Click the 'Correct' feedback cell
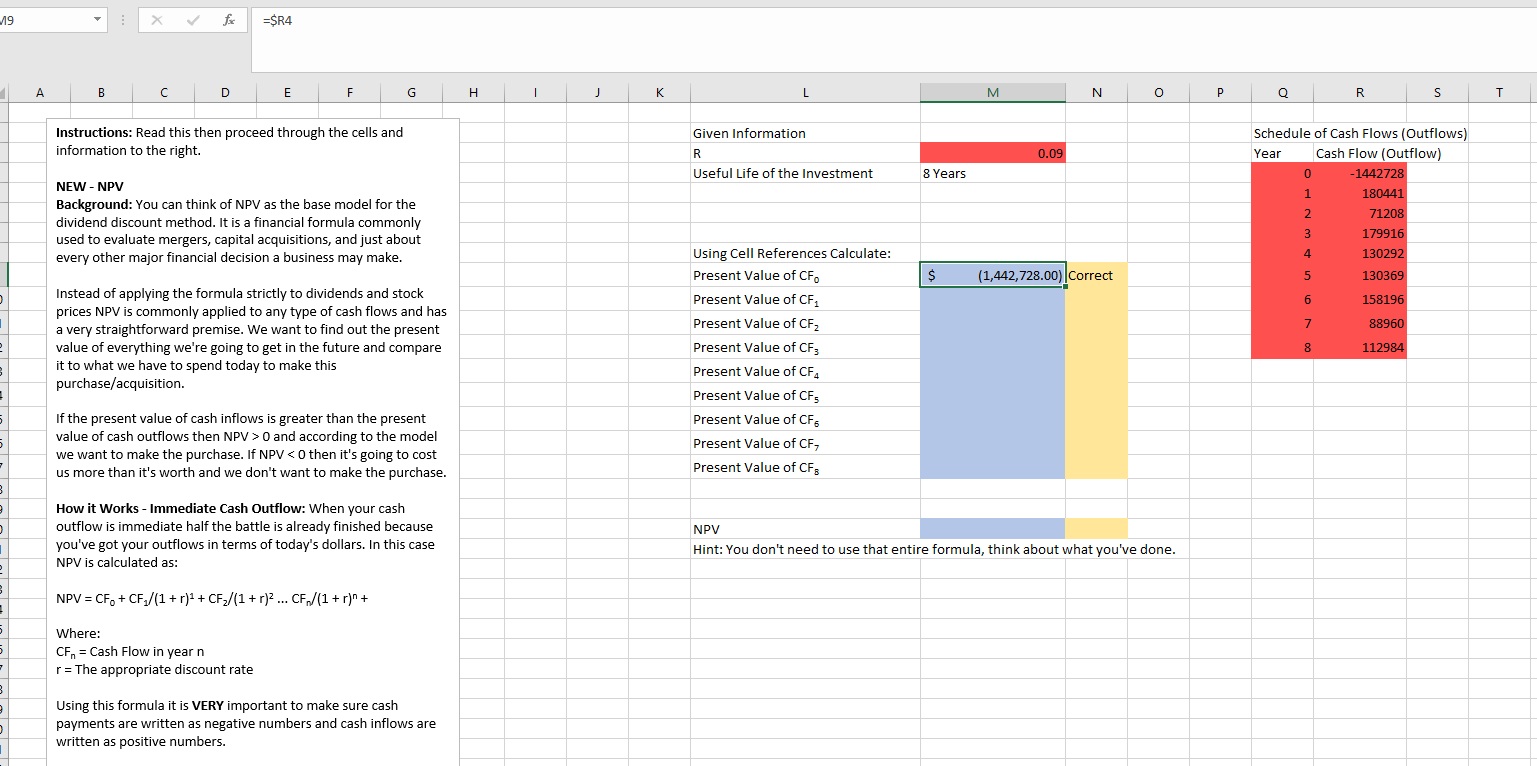1537x766 pixels. 1096,275
